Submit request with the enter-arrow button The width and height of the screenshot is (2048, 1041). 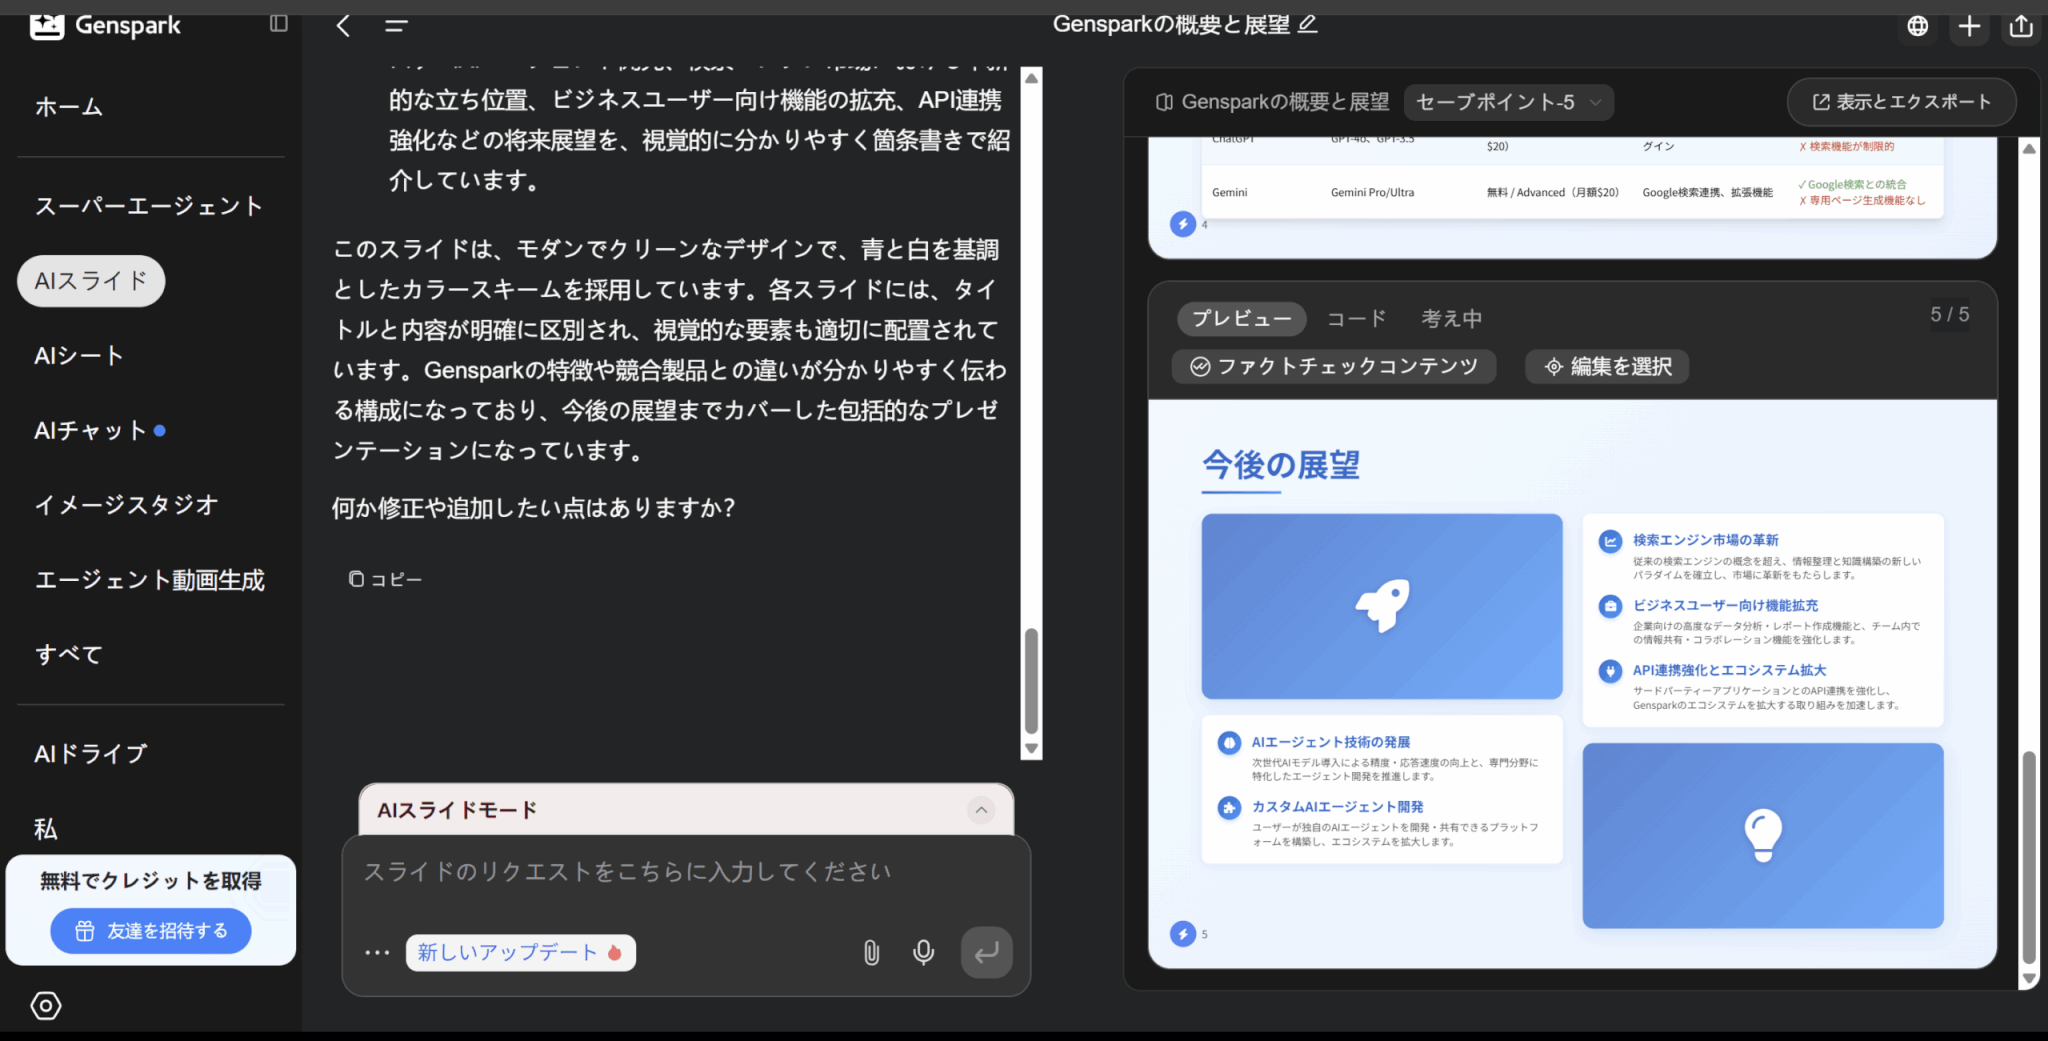tap(986, 952)
